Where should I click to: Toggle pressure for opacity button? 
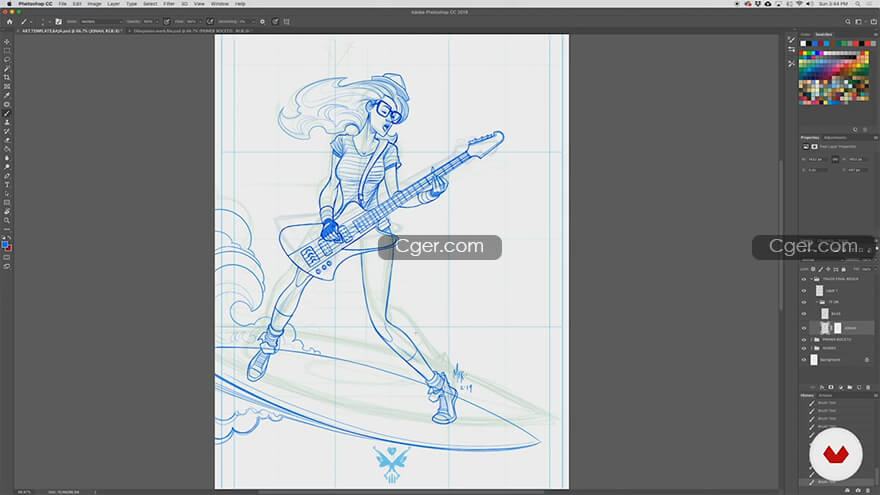pyautogui.click(x=167, y=21)
